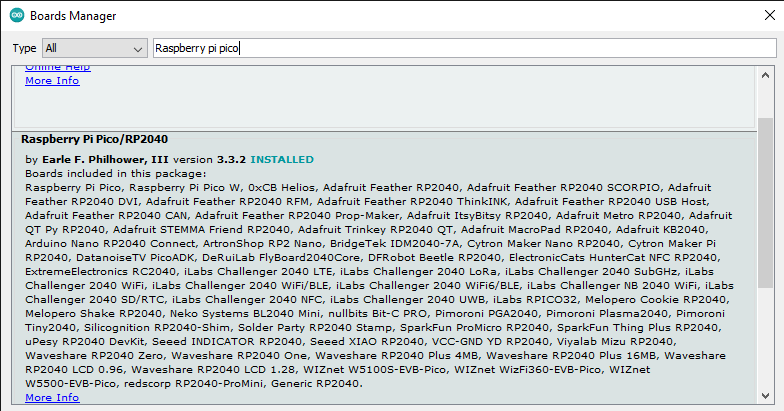The height and width of the screenshot is (411, 784).
Task: Click 'SparkFun ProMicro RP2040' in board list
Action: click(474, 328)
